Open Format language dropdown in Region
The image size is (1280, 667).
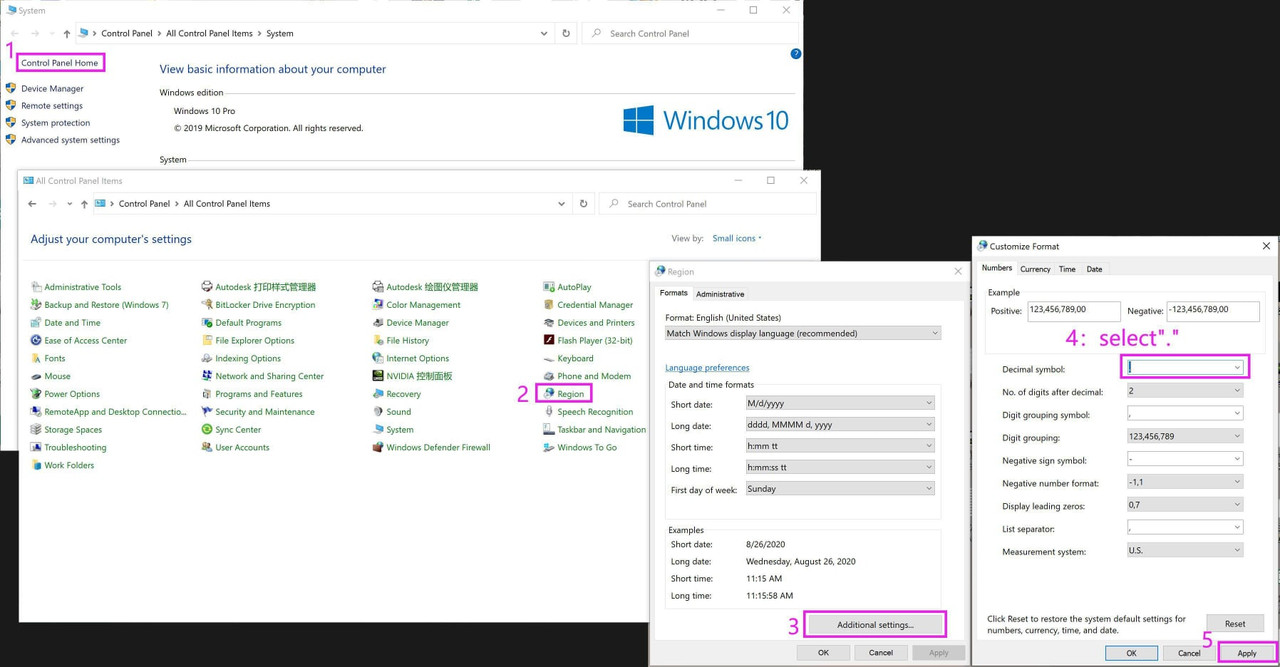pos(803,333)
